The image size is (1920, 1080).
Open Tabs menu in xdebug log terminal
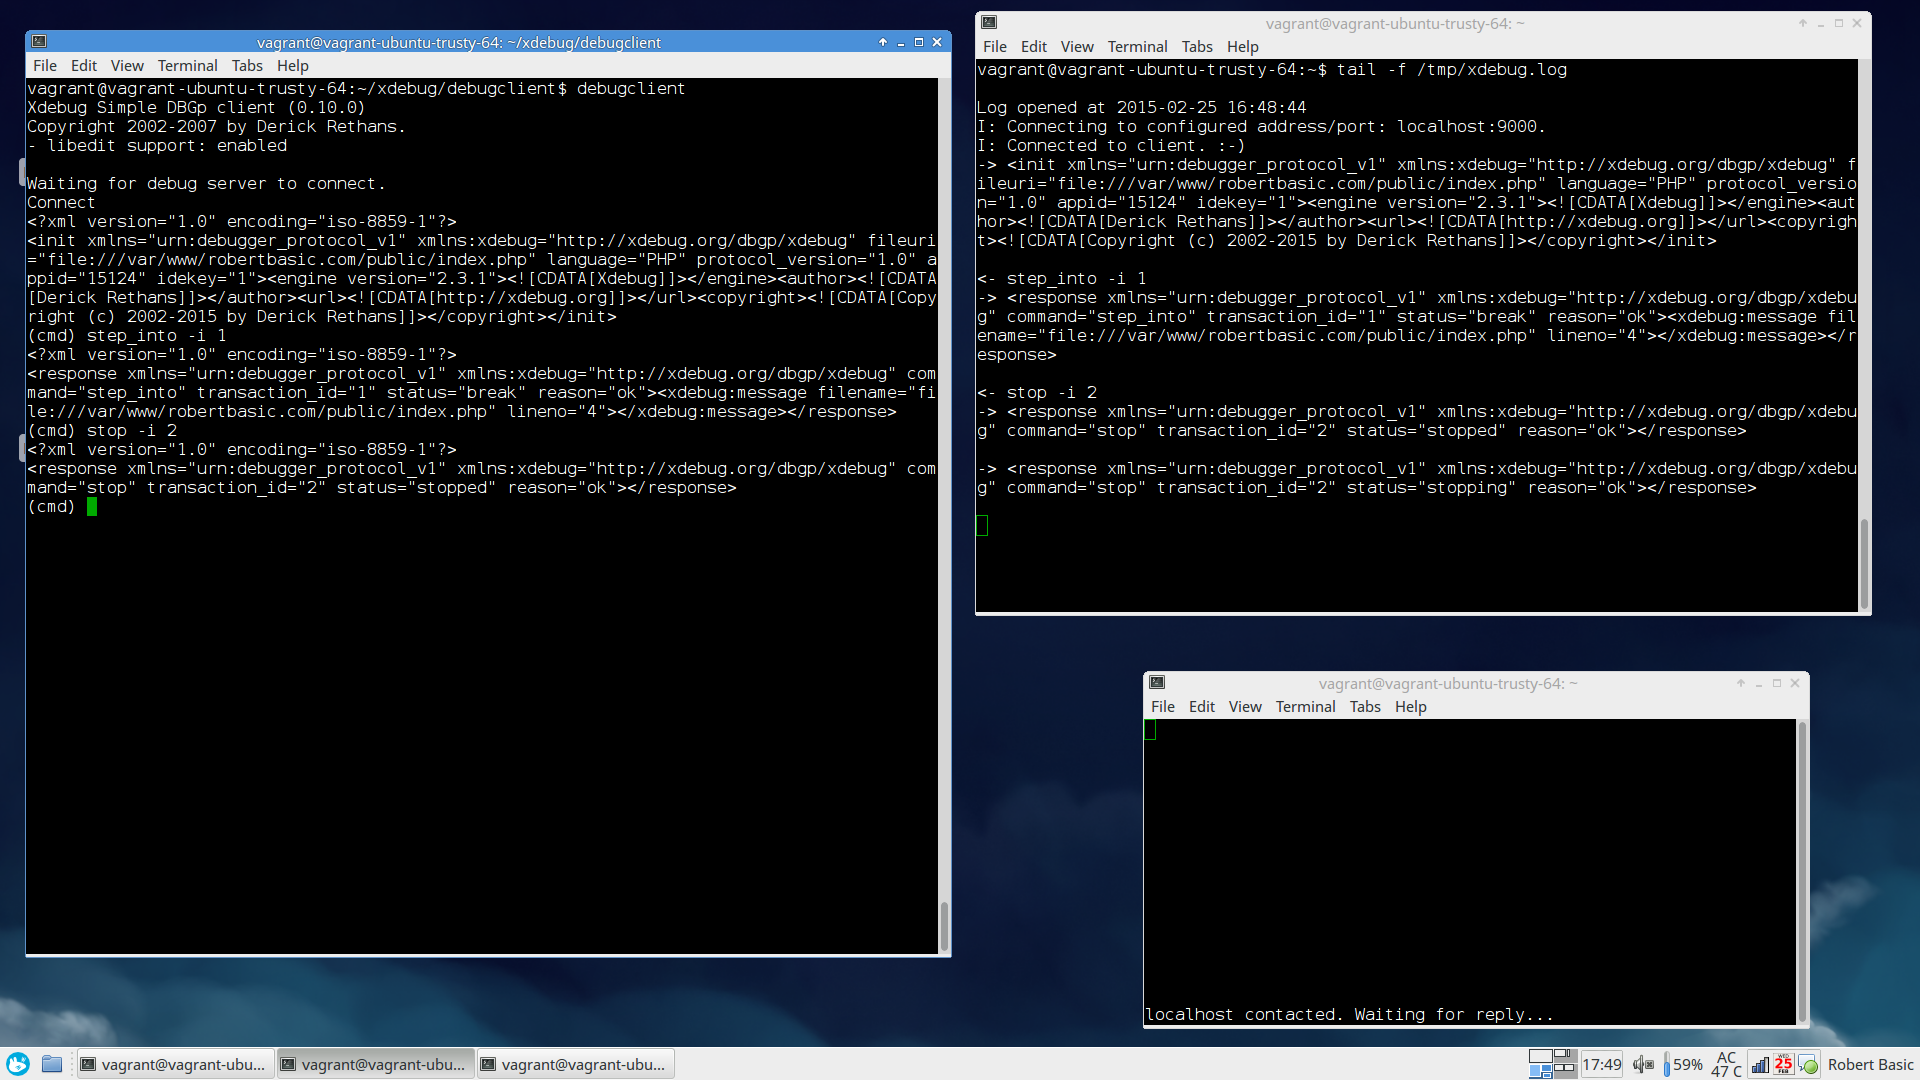point(1196,47)
